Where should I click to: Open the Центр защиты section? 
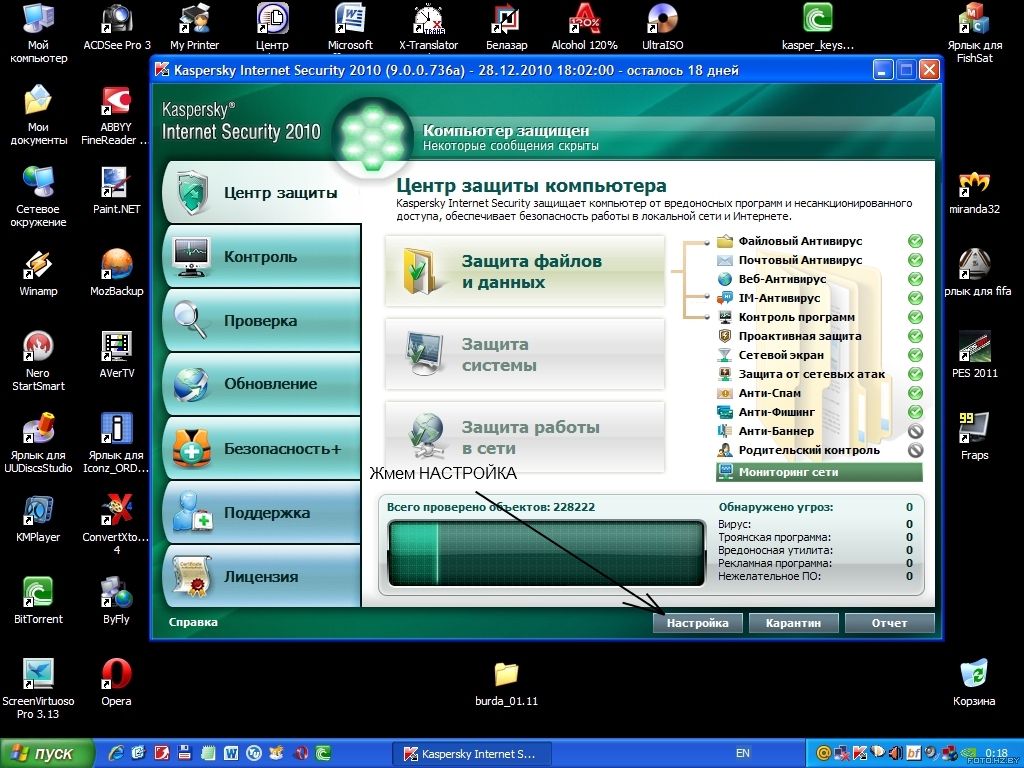point(261,193)
